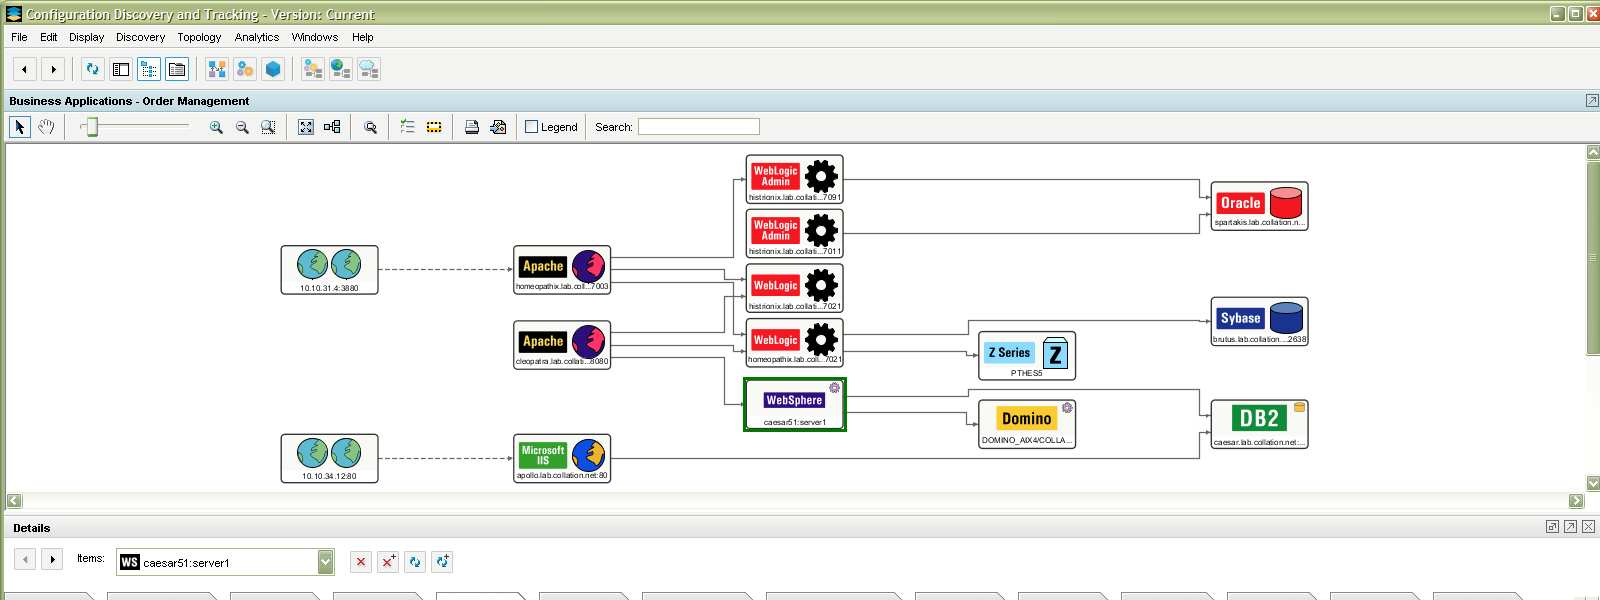Click the cloud topology icon in toolbar

point(369,69)
